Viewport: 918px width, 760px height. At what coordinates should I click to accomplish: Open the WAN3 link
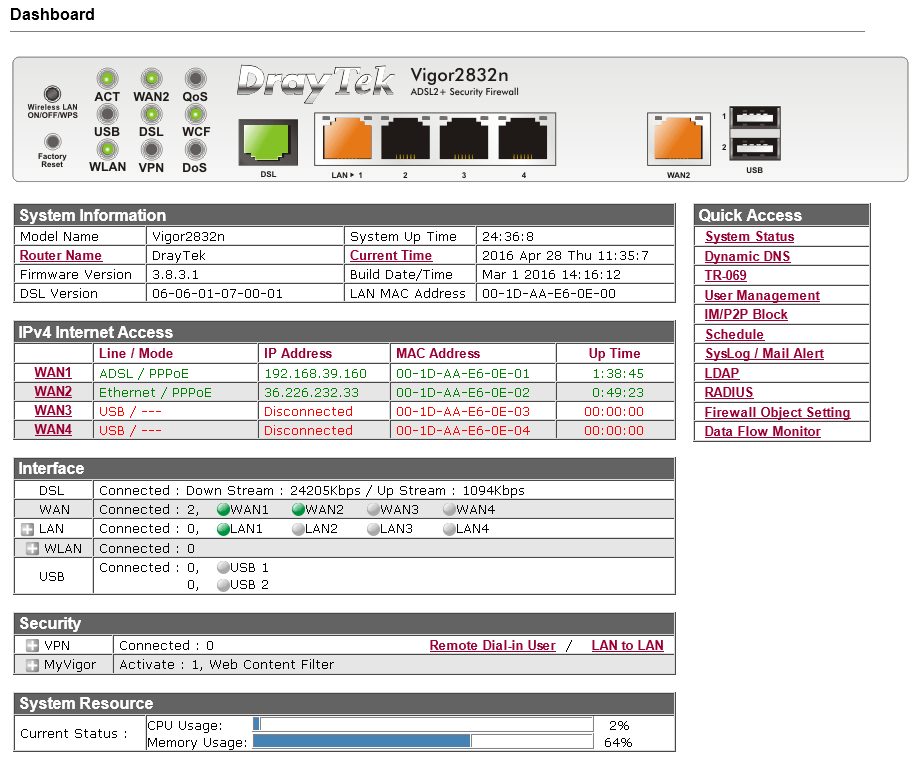click(x=53, y=411)
